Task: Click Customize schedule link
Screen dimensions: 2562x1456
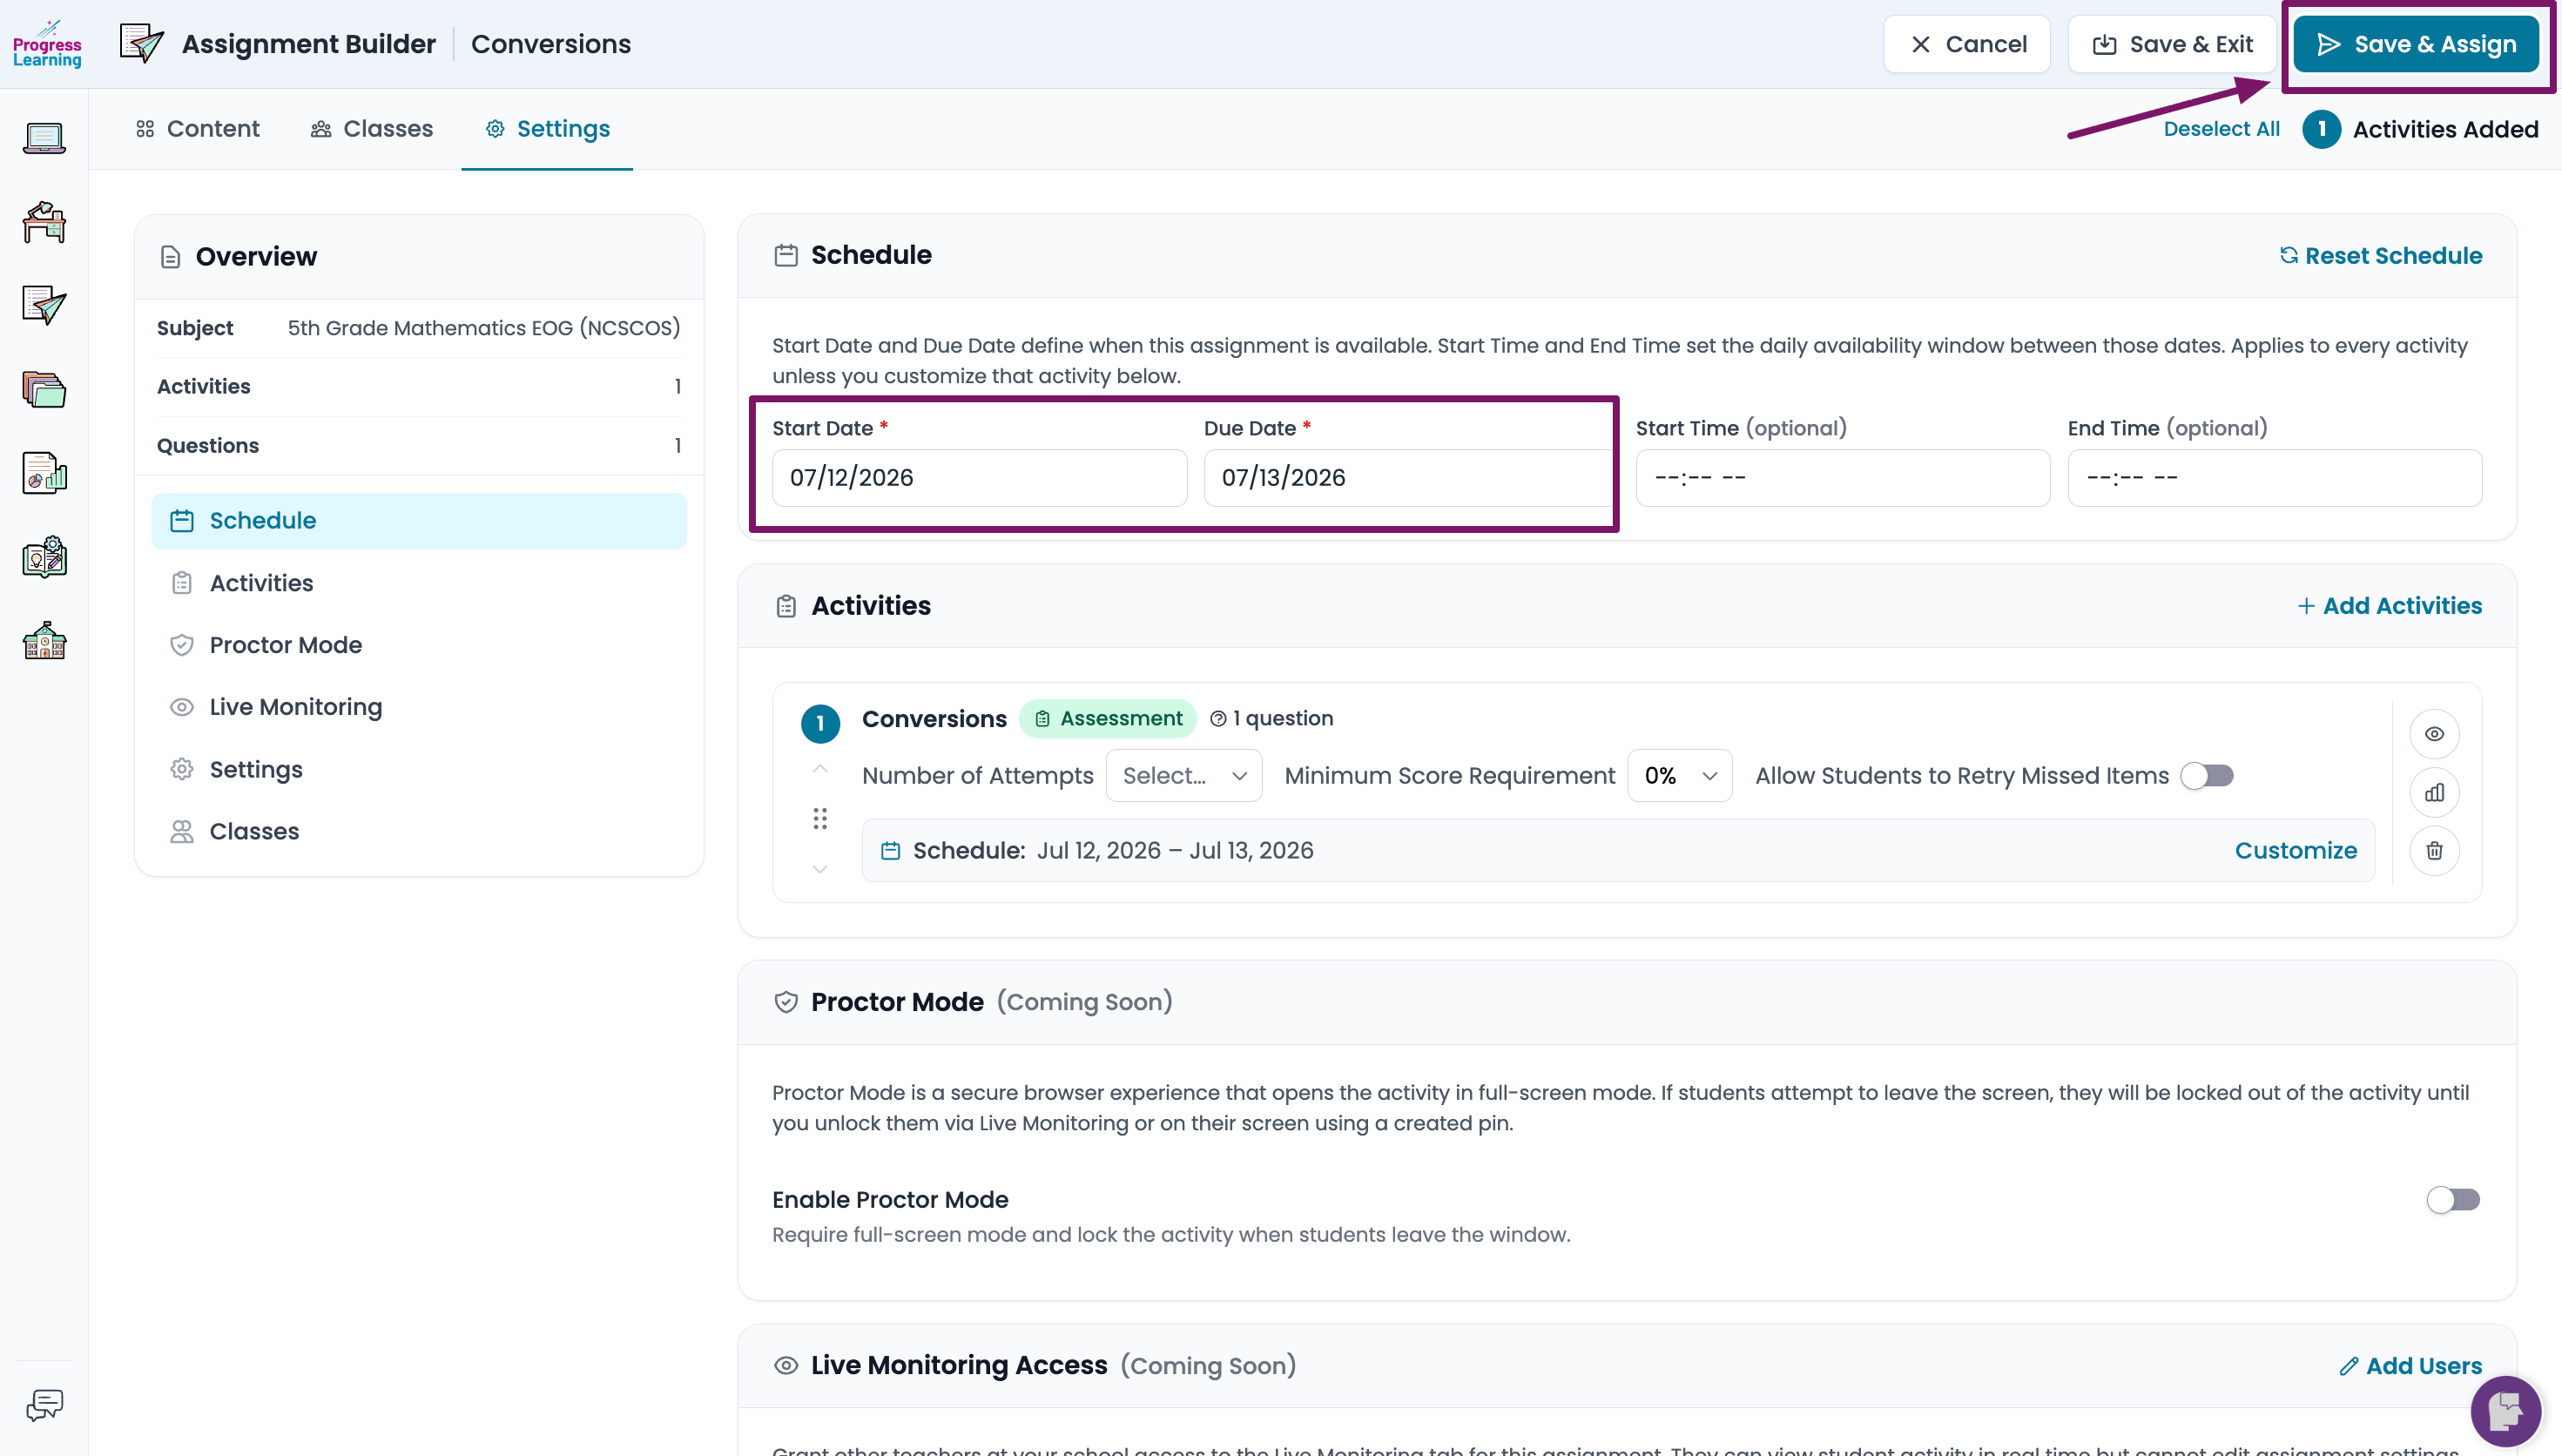Action: click(2296, 851)
